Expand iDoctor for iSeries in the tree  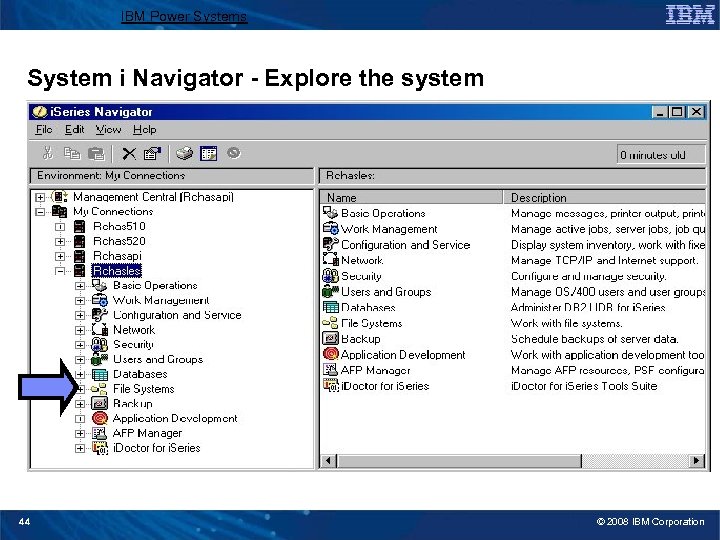point(80,448)
